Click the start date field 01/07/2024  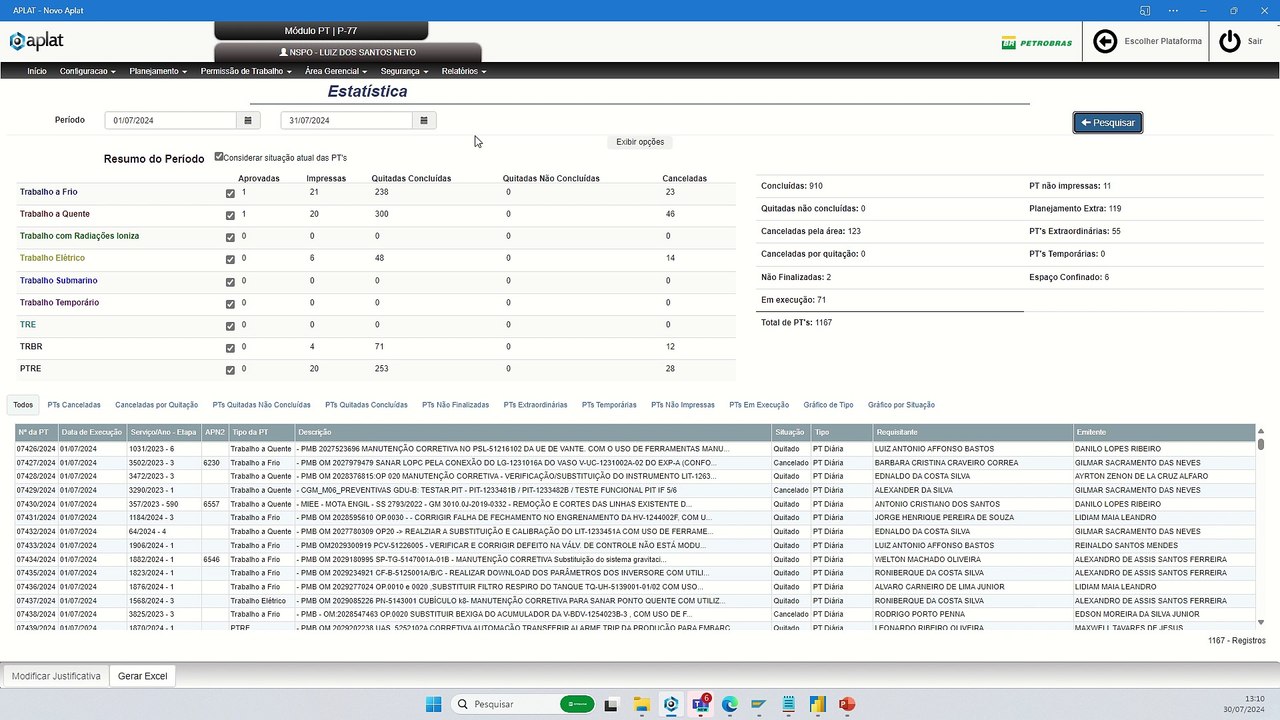coord(170,120)
